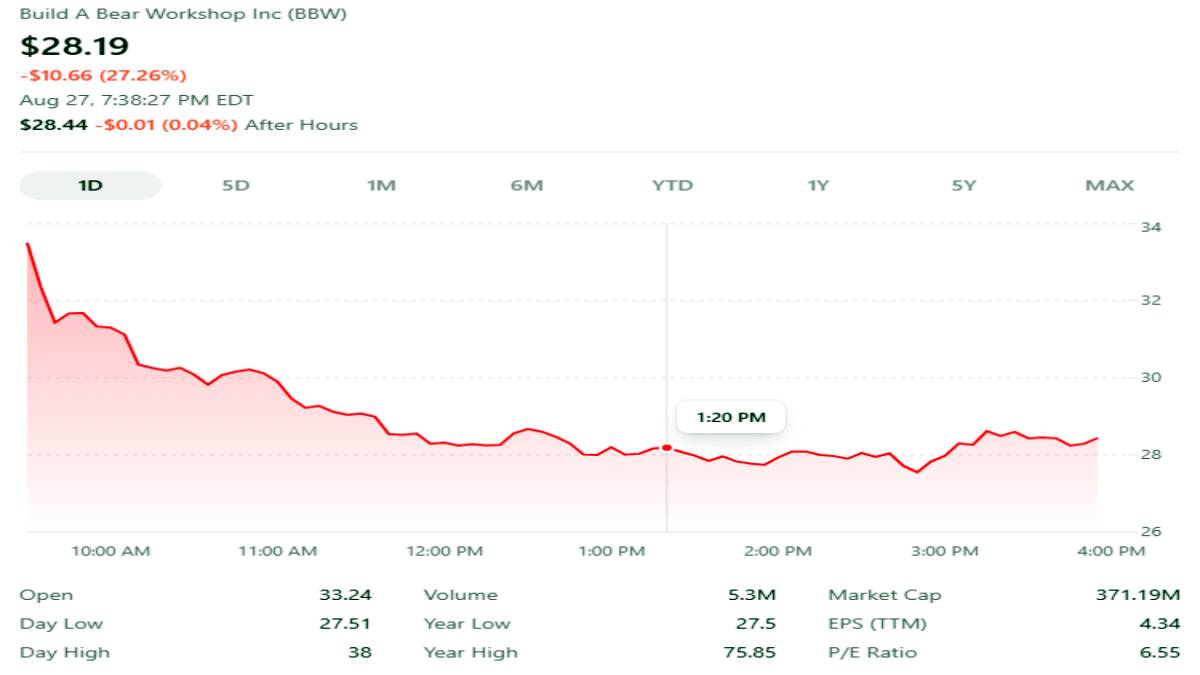
Task: Select the 5Y range tab
Action: [963, 185]
